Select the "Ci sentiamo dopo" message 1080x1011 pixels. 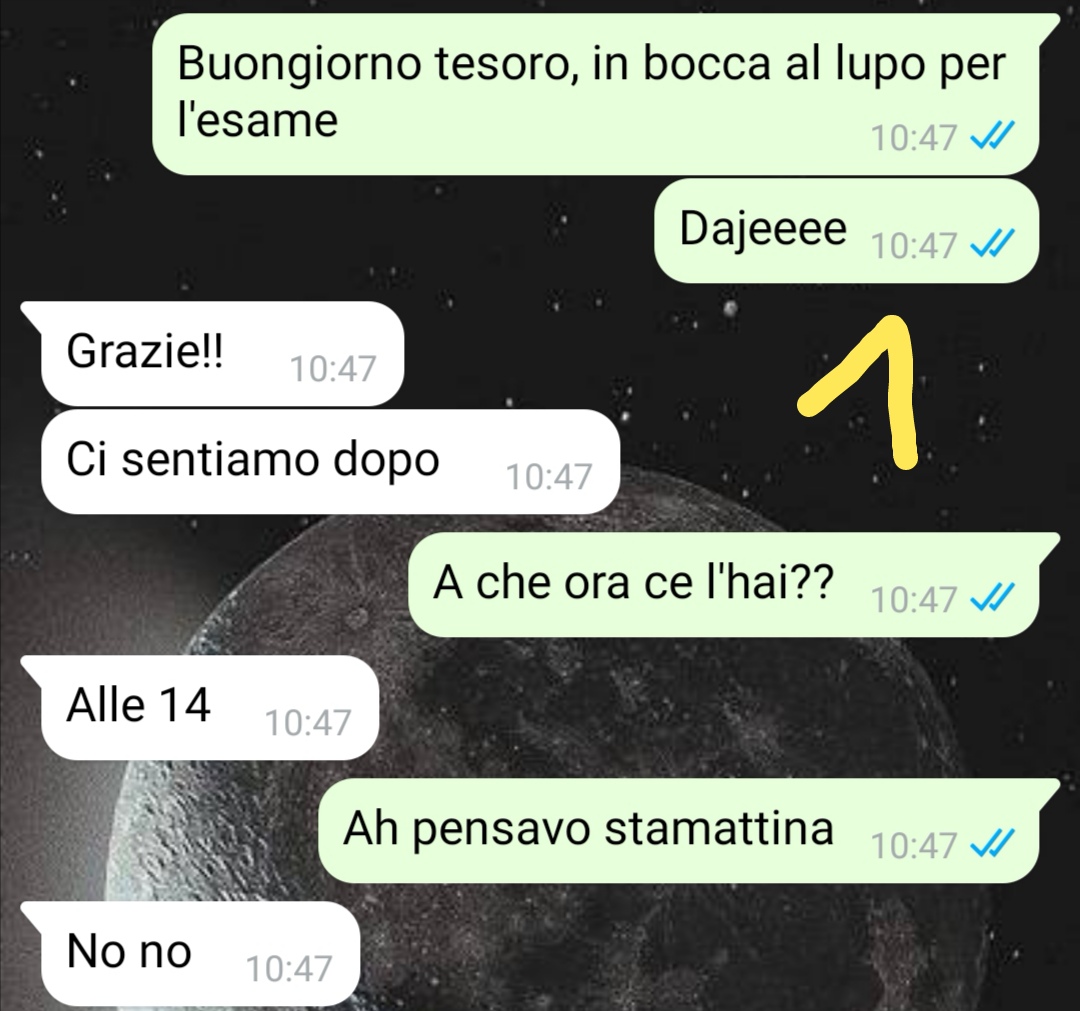click(x=331, y=461)
